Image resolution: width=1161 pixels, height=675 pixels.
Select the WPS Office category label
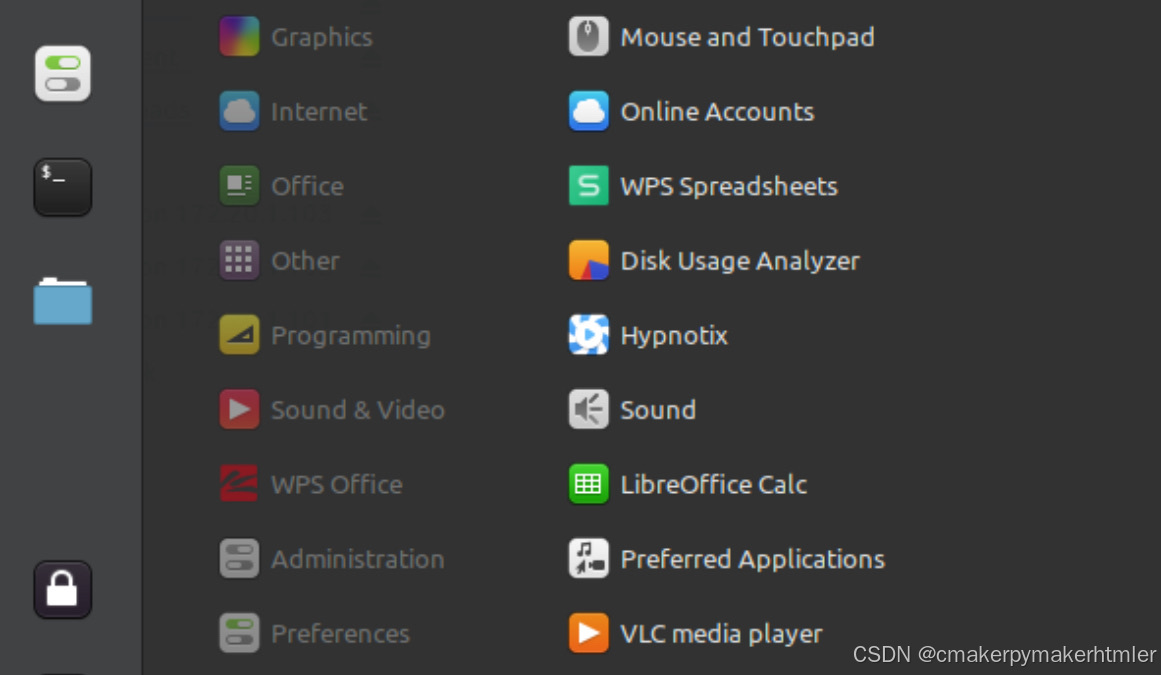337,485
